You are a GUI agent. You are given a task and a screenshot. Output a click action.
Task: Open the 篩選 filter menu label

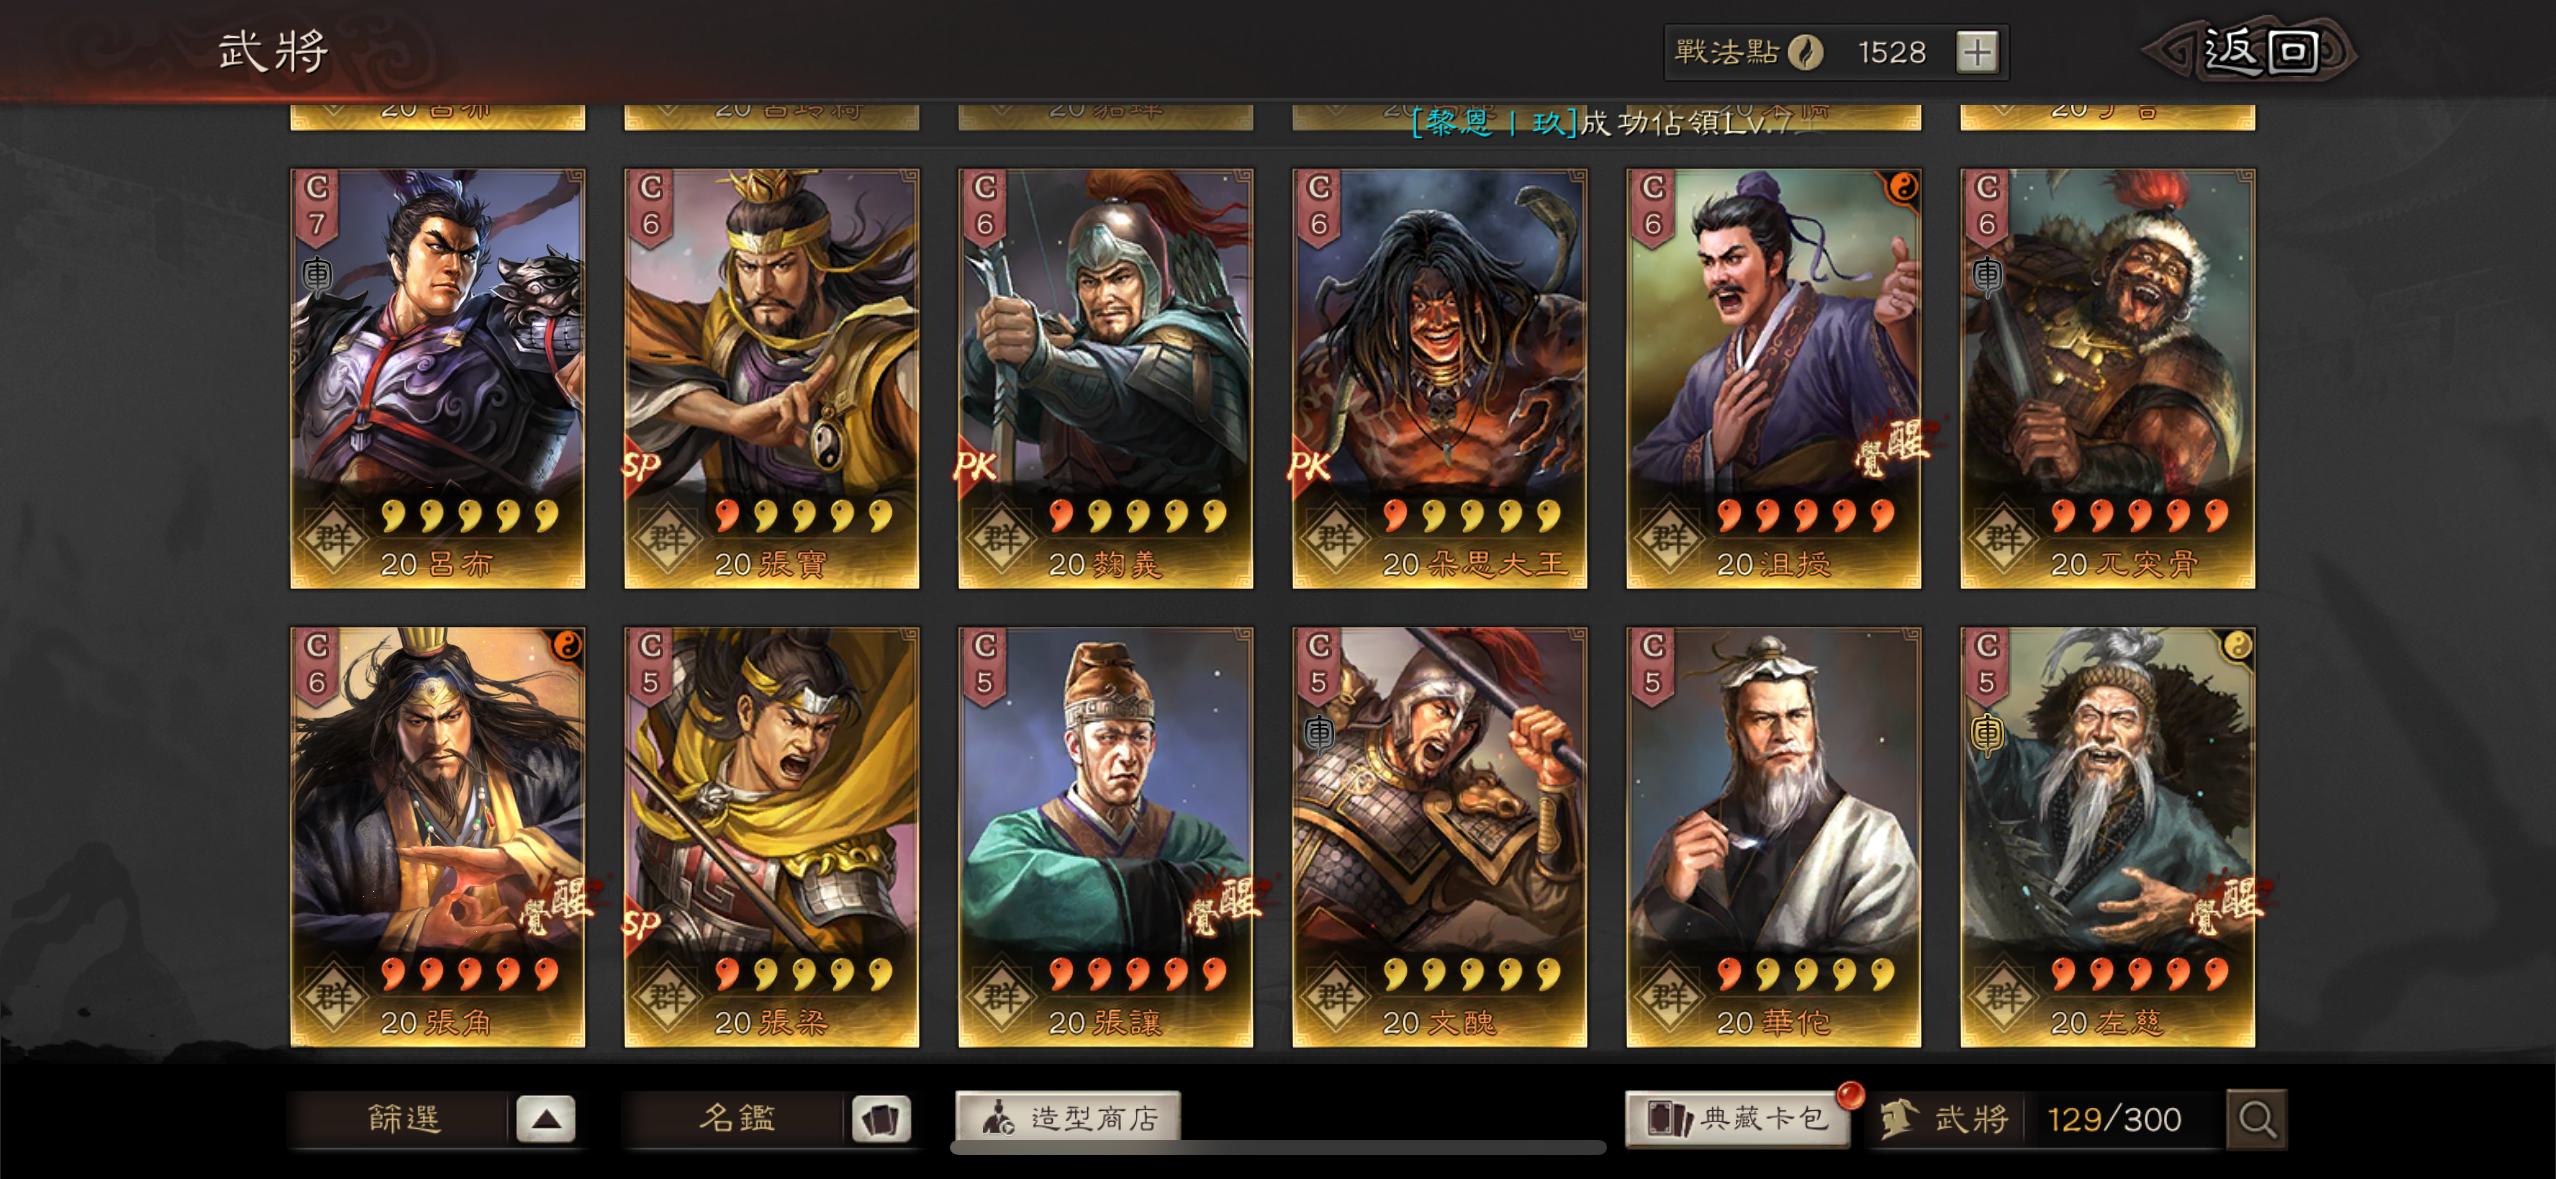tap(404, 1118)
